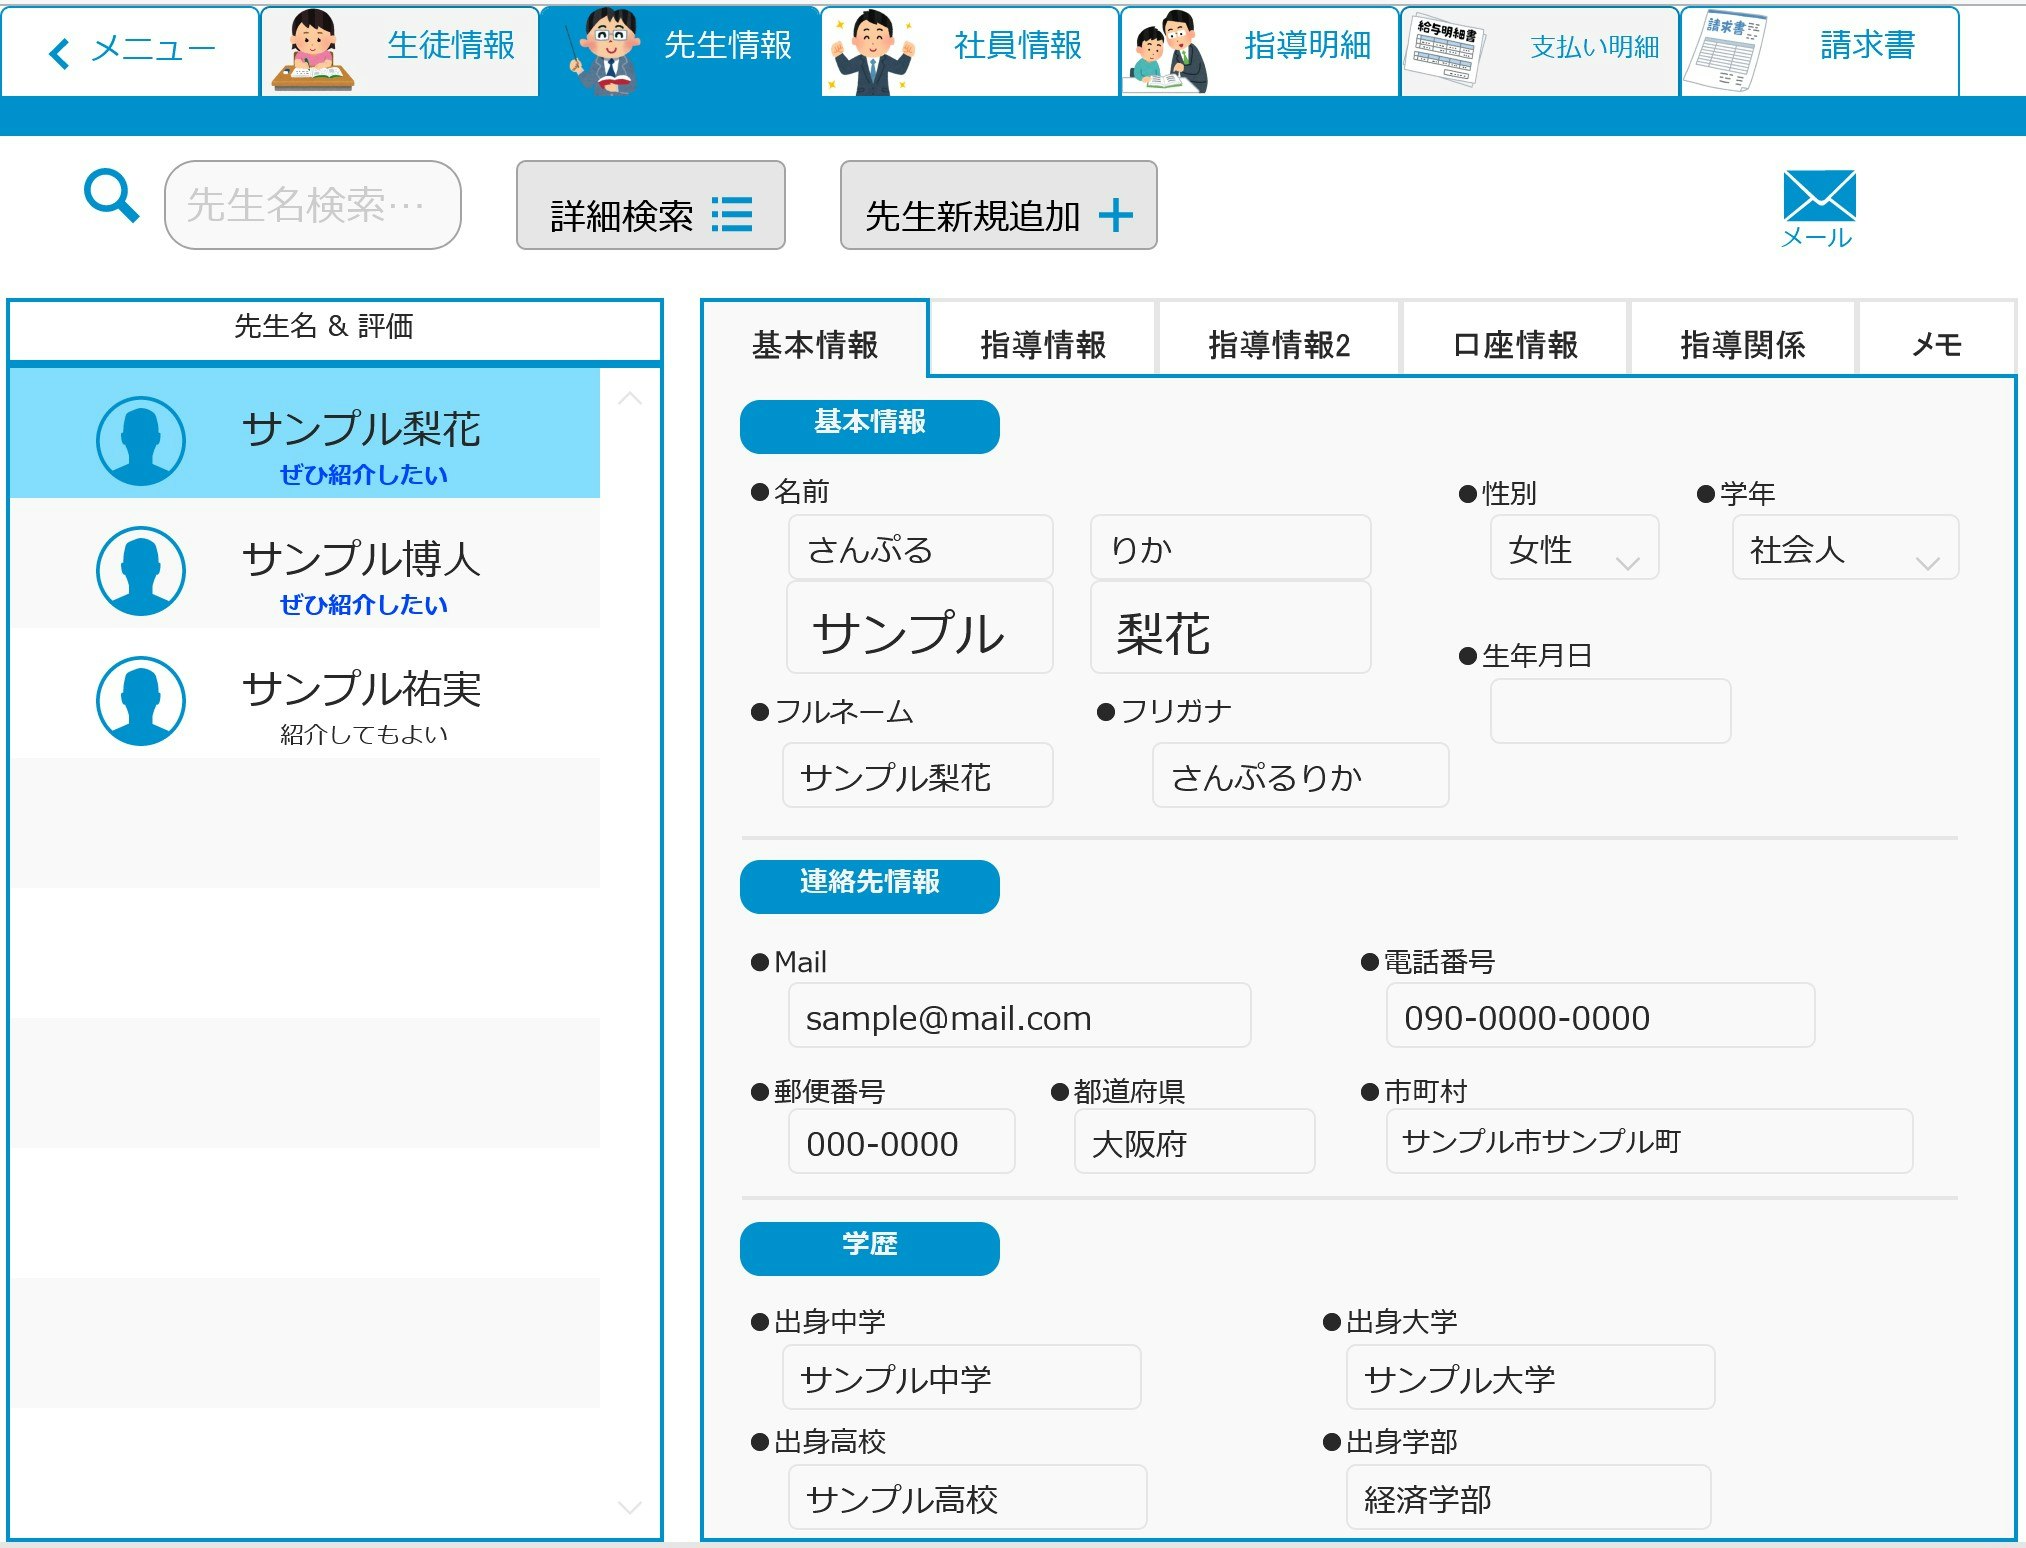This screenshot has height=1548, width=2026.
Task: Open the 性別 dropdown showing 女性
Action: pyautogui.click(x=1573, y=548)
